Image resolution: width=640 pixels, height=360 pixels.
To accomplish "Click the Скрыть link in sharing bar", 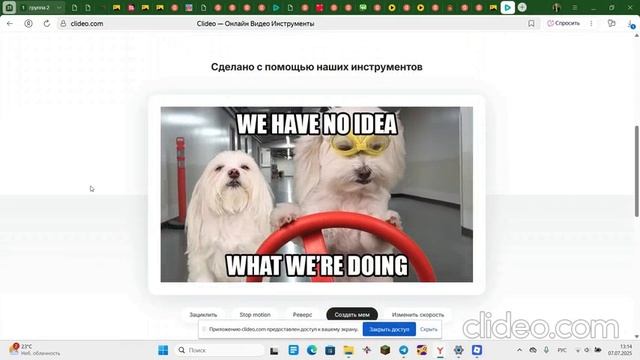I will 429,329.
